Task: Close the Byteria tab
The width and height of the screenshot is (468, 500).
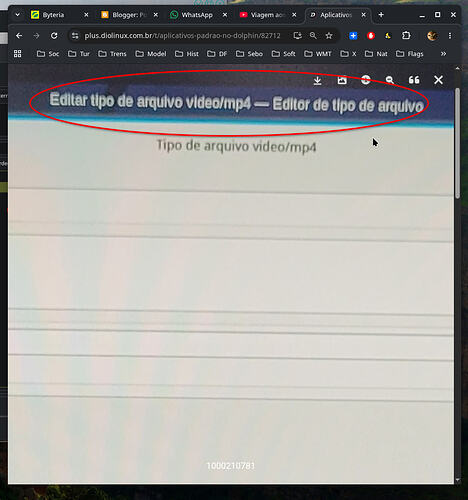Action: 86,15
